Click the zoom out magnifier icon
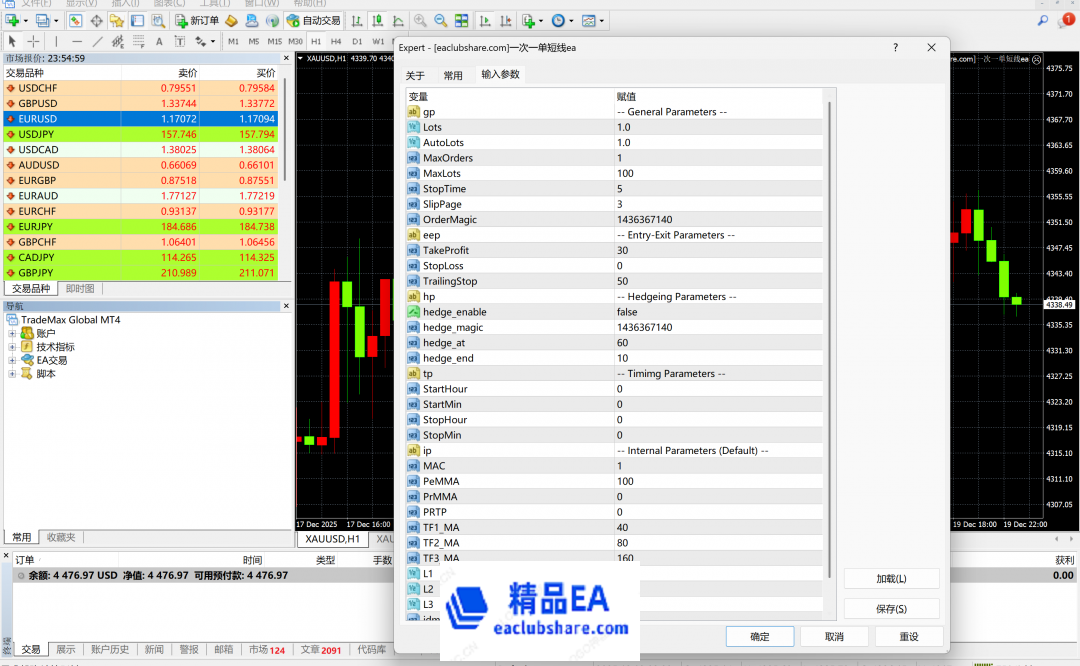1080x666 pixels. tap(440, 20)
